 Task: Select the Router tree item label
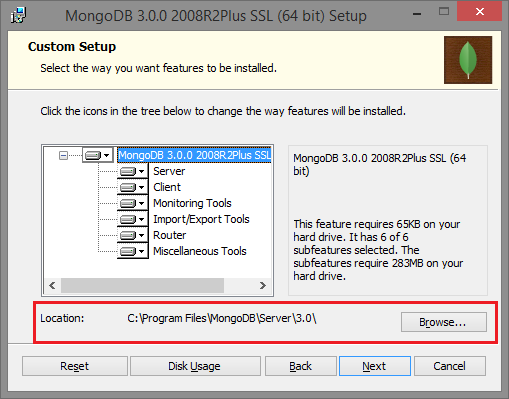(170, 235)
